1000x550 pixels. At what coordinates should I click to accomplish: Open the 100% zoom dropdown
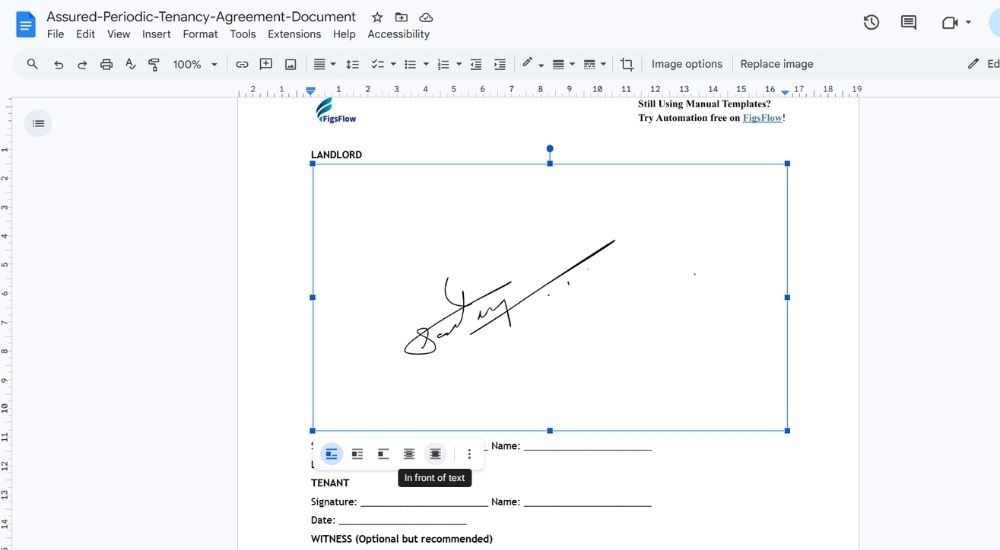[x=195, y=64]
